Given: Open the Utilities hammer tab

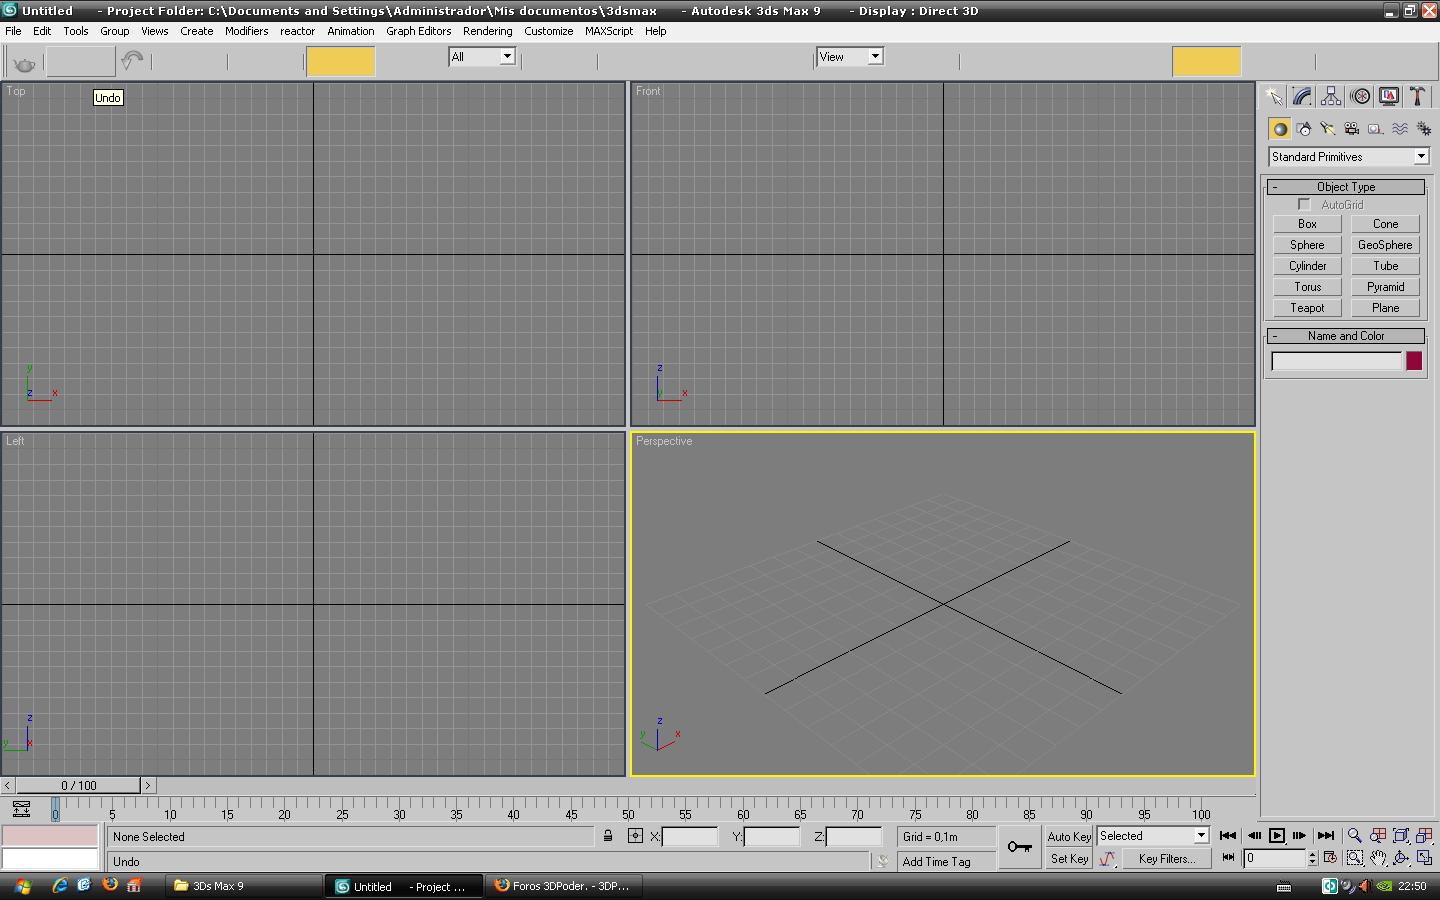Looking at the screenshot, I should point(1417,96).
